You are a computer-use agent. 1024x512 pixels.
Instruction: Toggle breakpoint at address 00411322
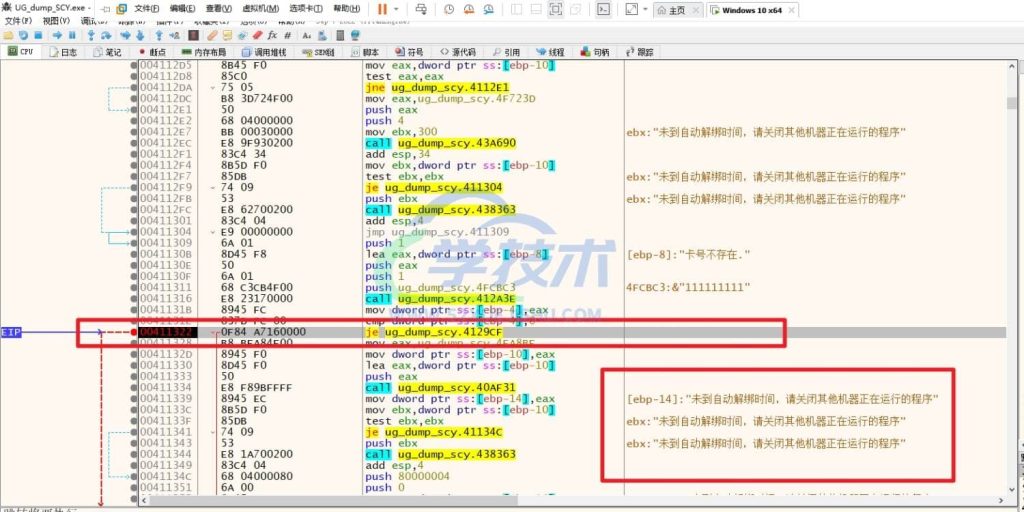click(x=132, y=331)
